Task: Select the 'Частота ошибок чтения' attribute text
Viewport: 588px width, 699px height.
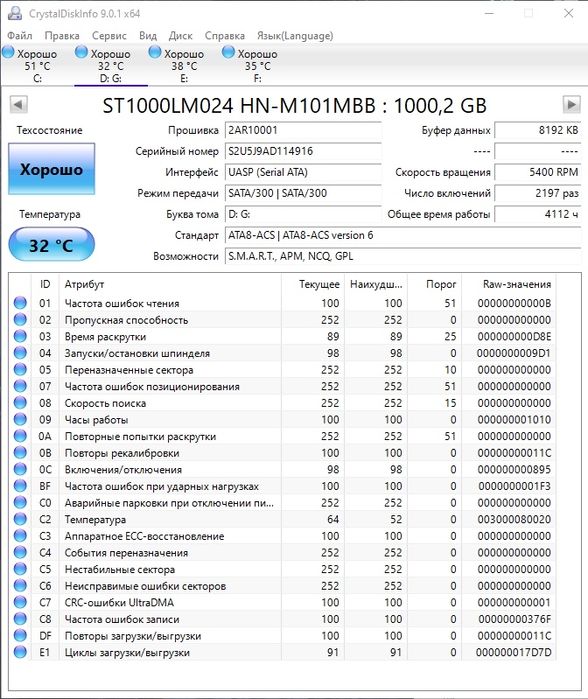Action: click(x=122, y=304)
